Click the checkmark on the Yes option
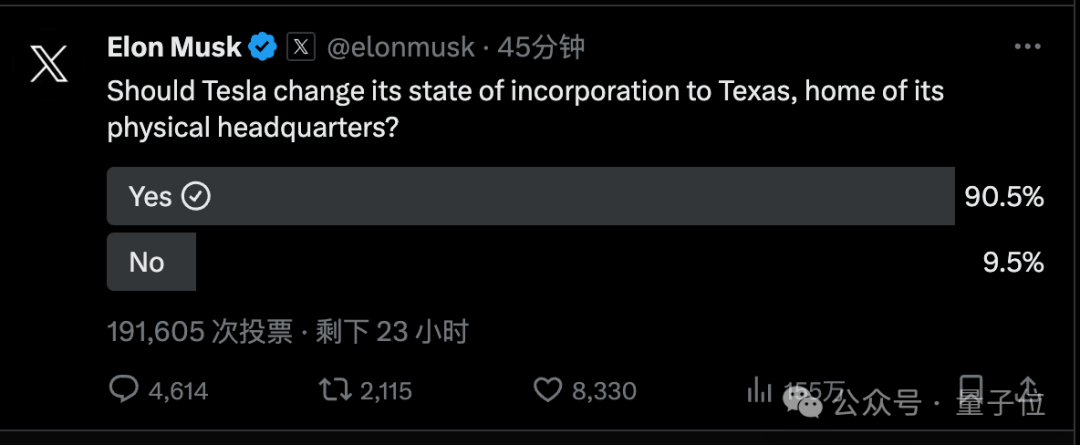1080x445 pixels. click(196, 197)
